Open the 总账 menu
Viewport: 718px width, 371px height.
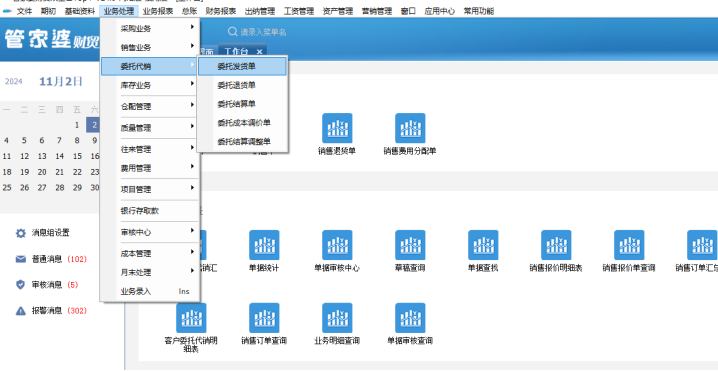pyautogui.click(x=190, y=11)
